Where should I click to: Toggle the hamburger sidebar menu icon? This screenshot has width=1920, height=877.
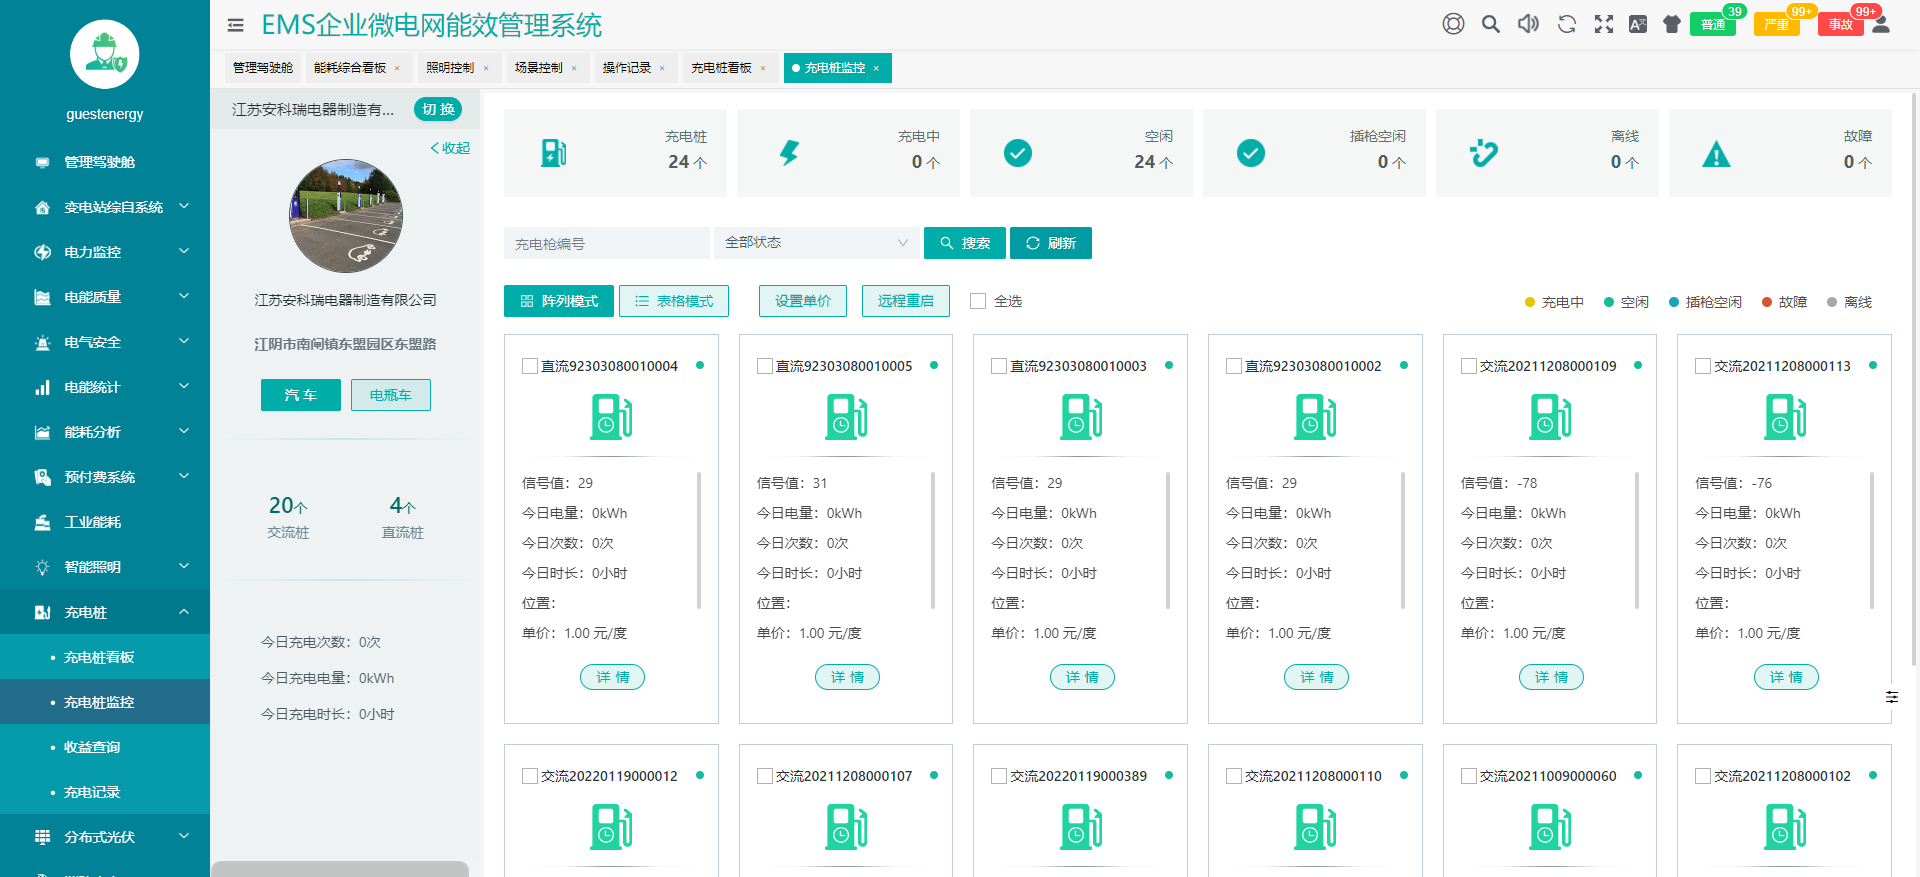236,25
